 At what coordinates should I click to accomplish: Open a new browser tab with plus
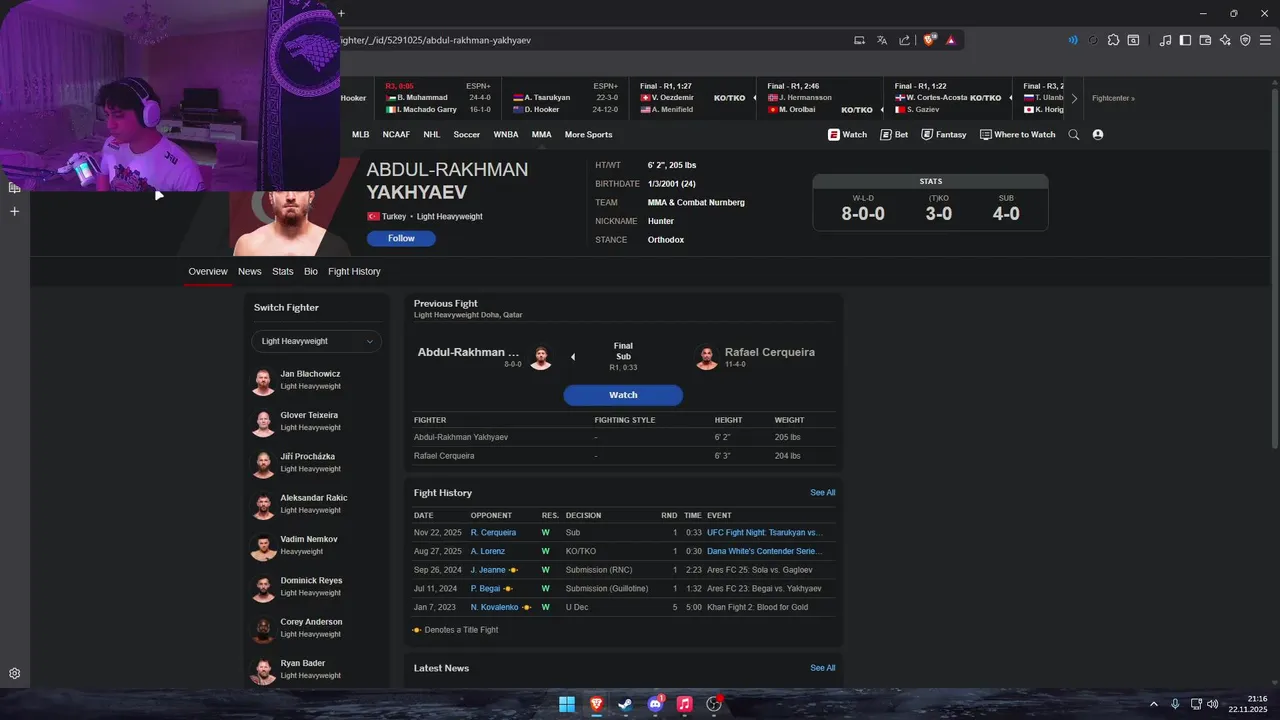tap(341, 13)
